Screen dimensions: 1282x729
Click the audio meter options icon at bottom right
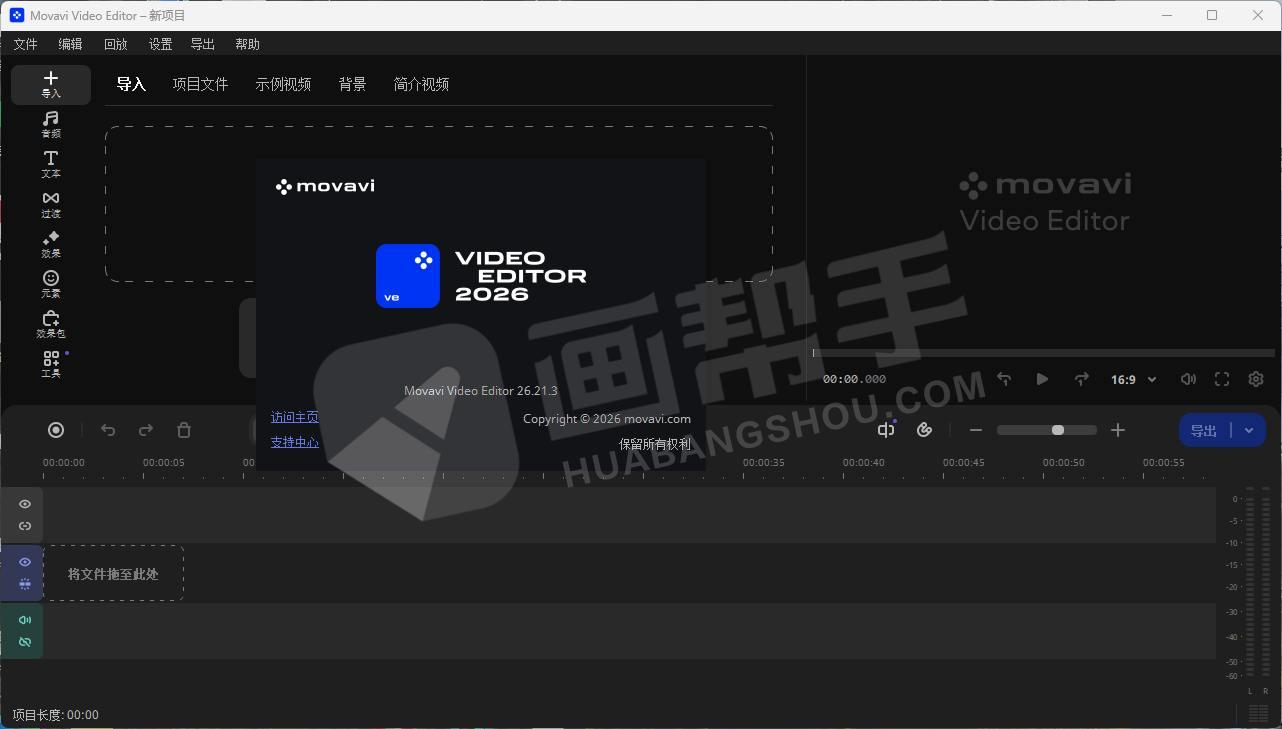1259,713
